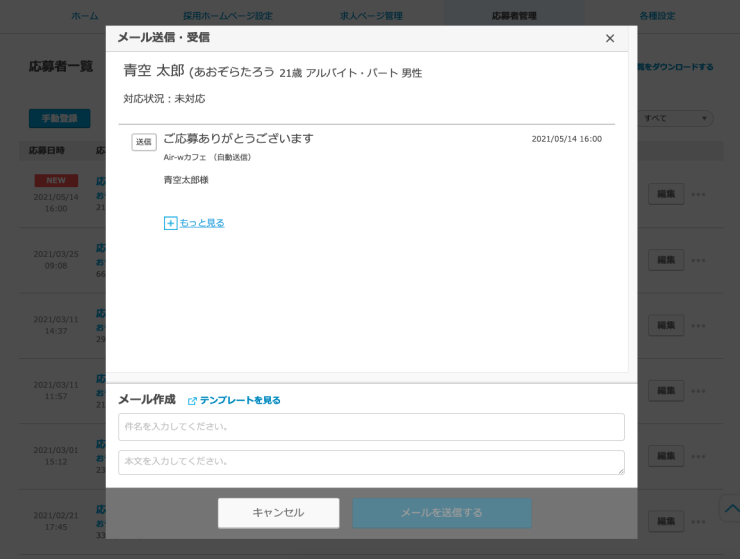Click the 対応状況：未対応 status text
Image resolution: width=740 pixels, height=559 pixels.
(164, 99)
